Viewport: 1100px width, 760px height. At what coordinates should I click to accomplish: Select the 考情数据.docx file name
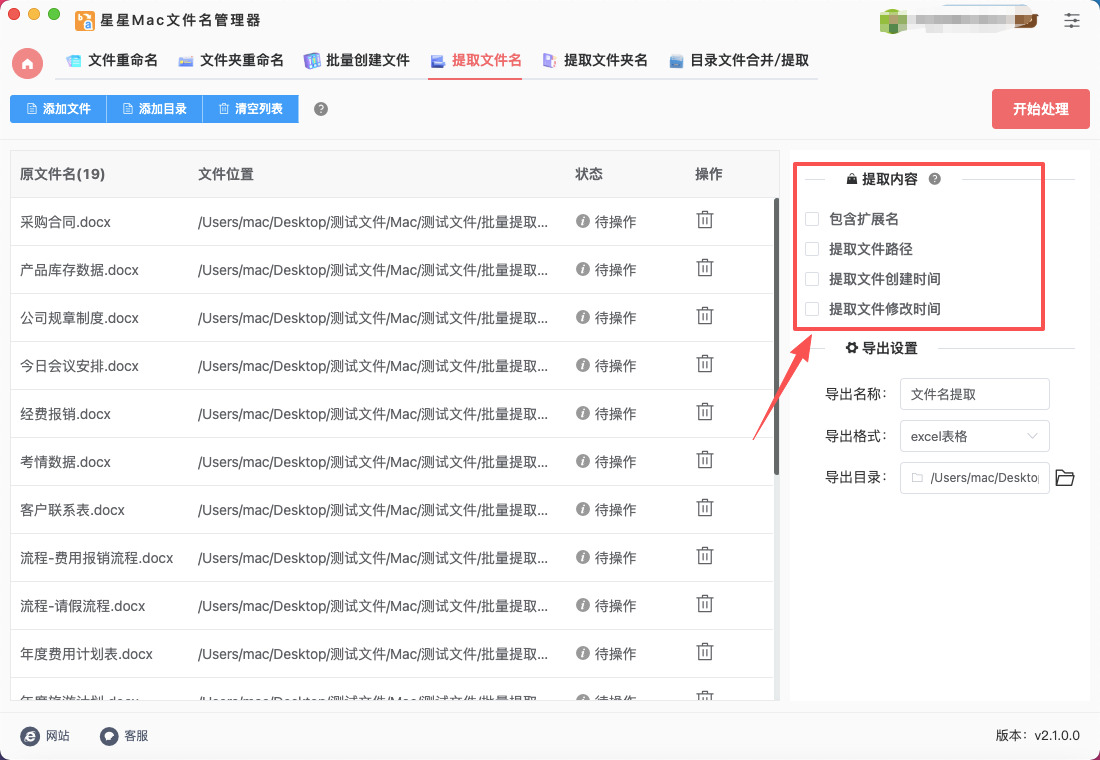[65, 462]
